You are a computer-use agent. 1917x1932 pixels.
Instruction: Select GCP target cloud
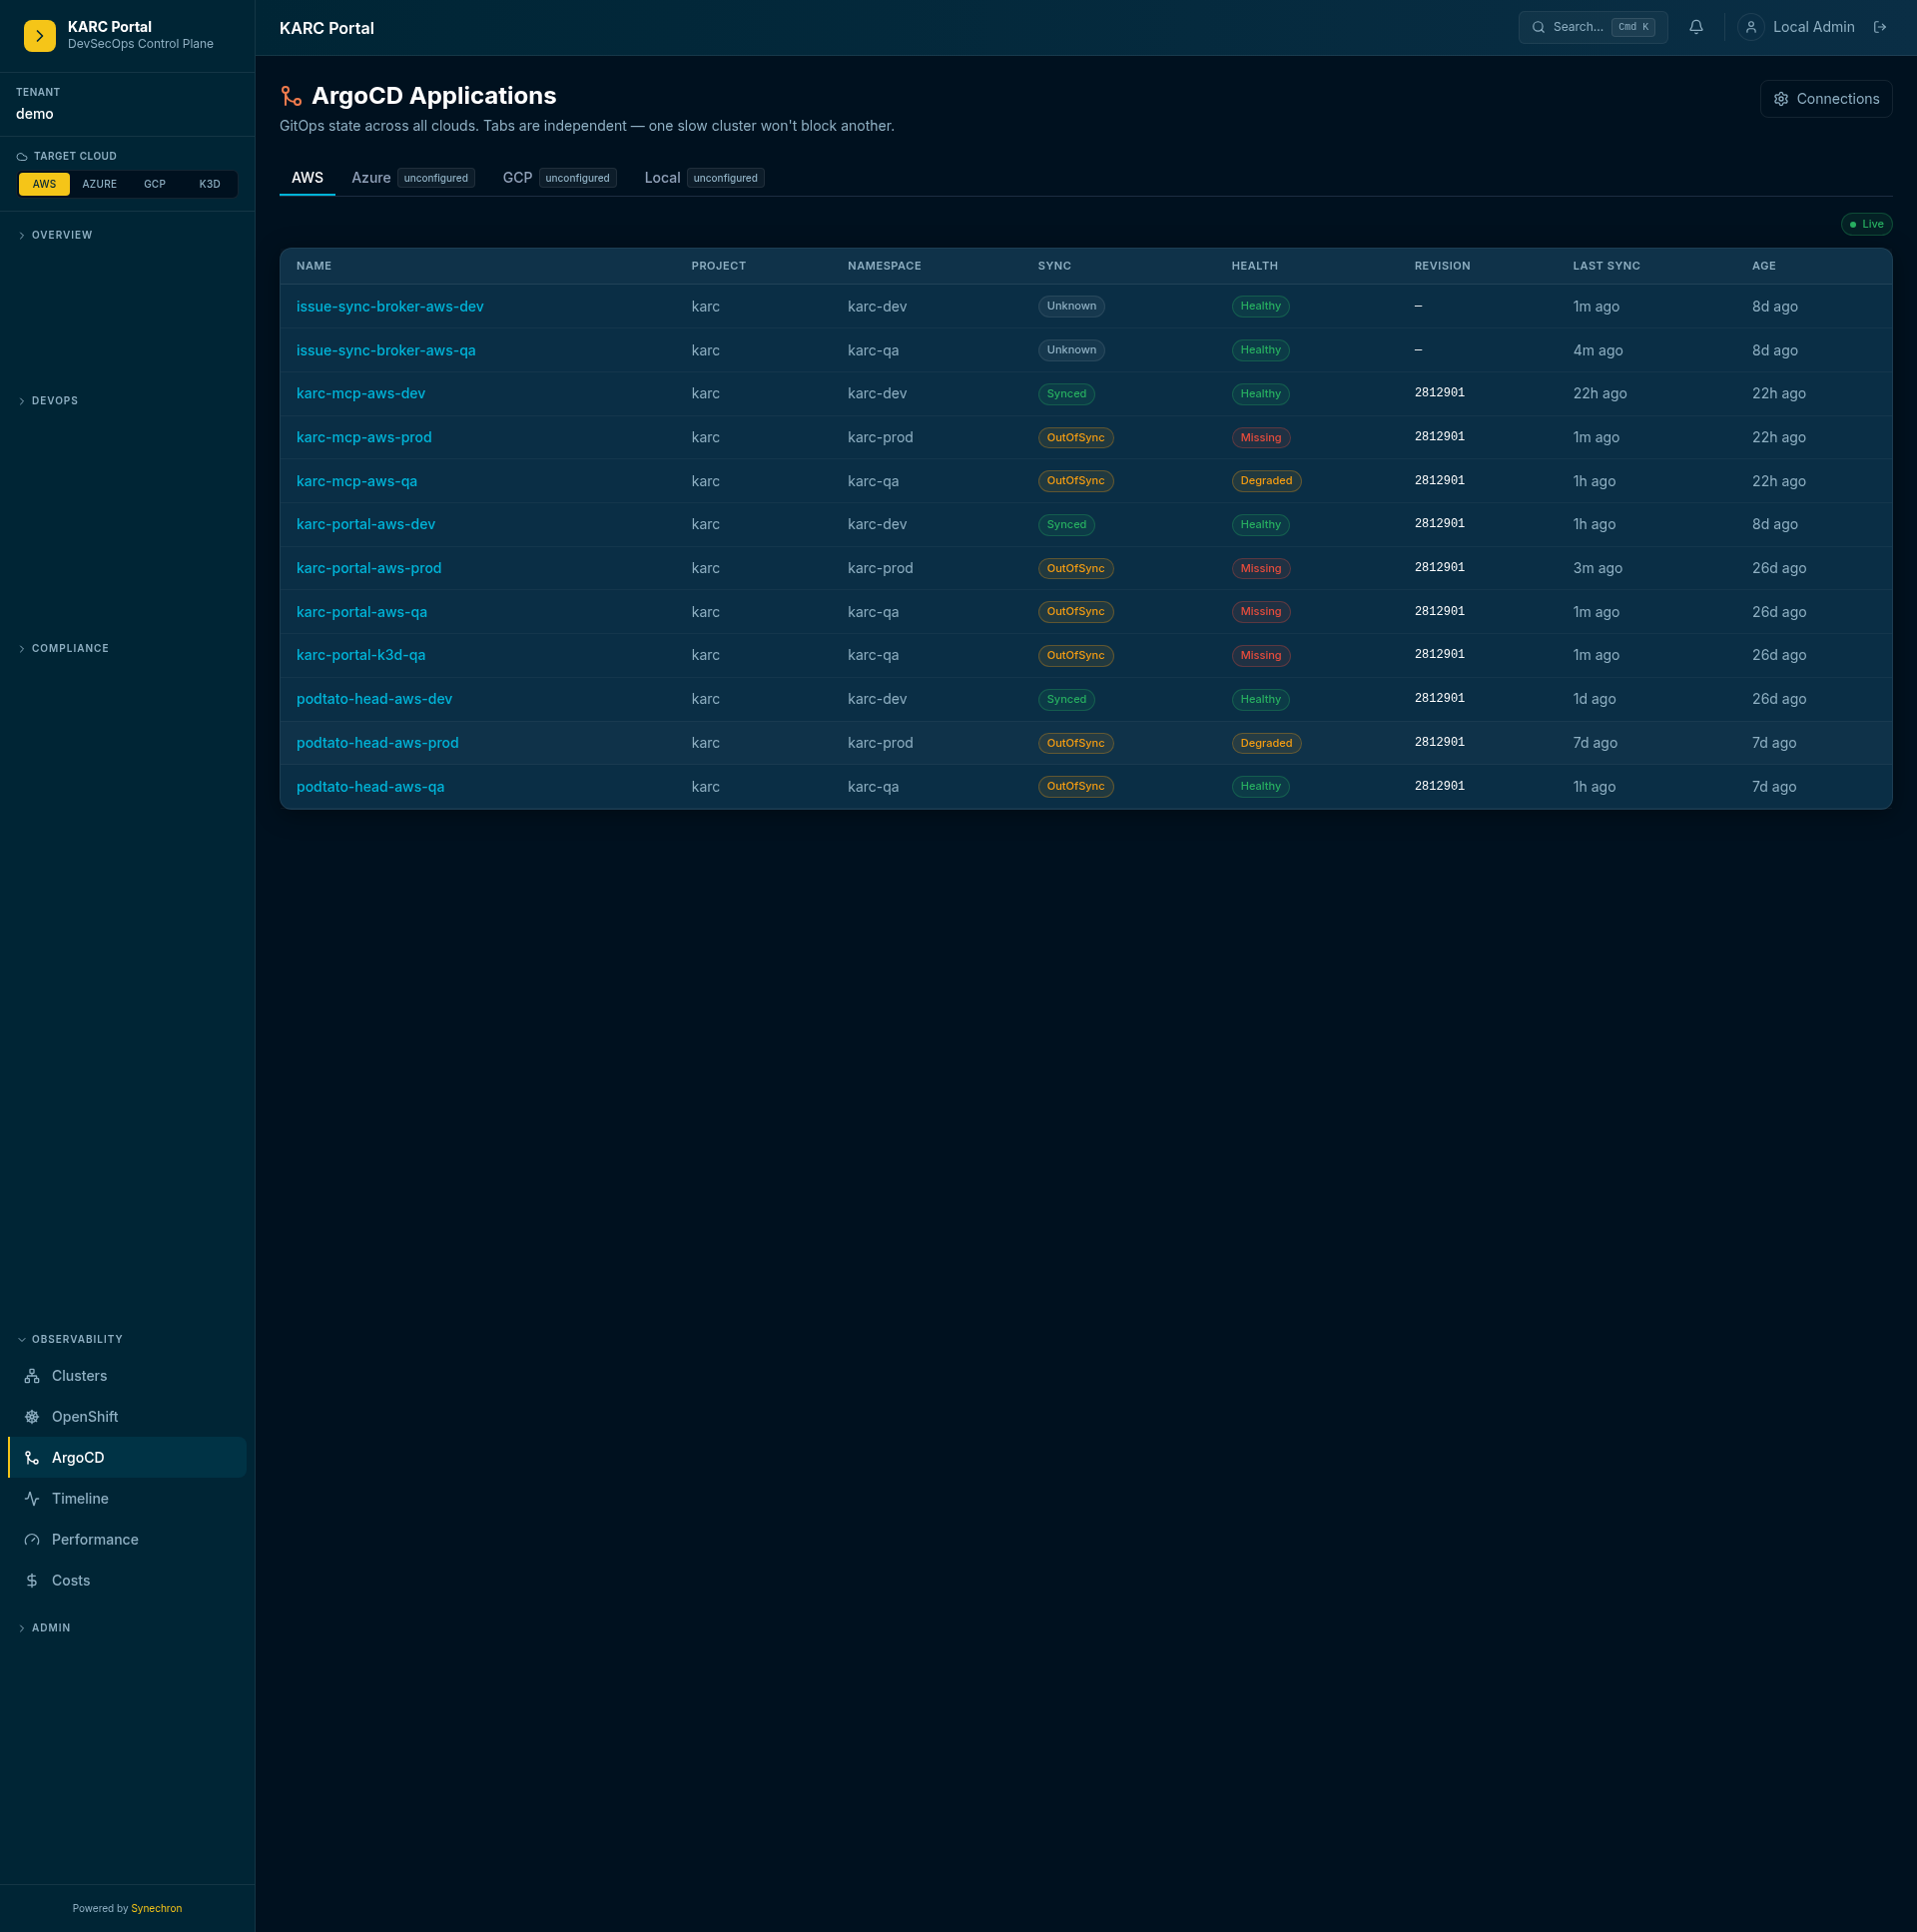click(154, 184)
